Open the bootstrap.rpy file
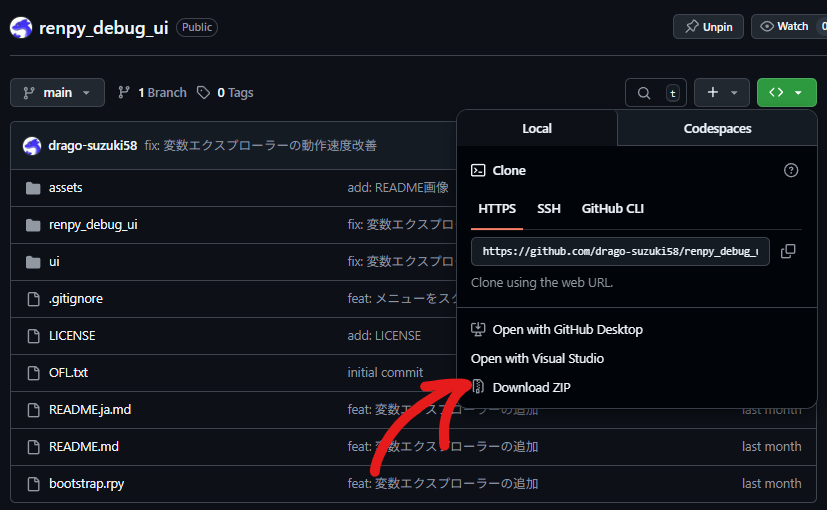The height and width of the screenshot is (510, 827). tap(86, 484)
